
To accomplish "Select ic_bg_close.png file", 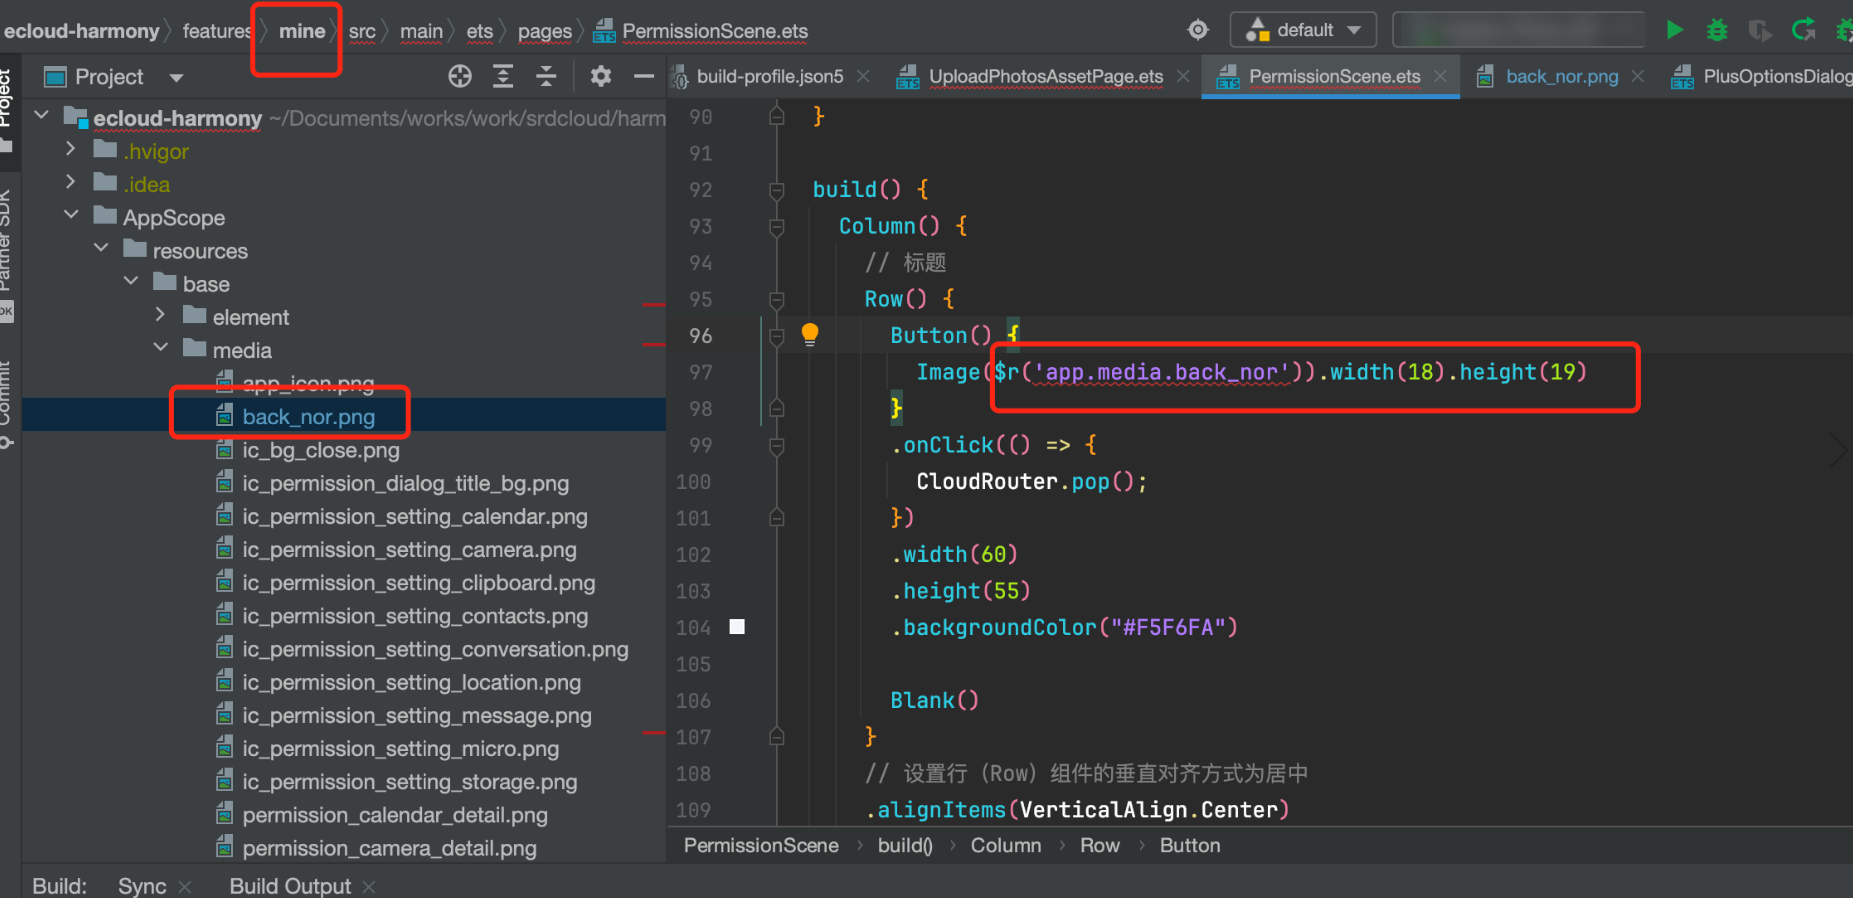I will point(321,450).
